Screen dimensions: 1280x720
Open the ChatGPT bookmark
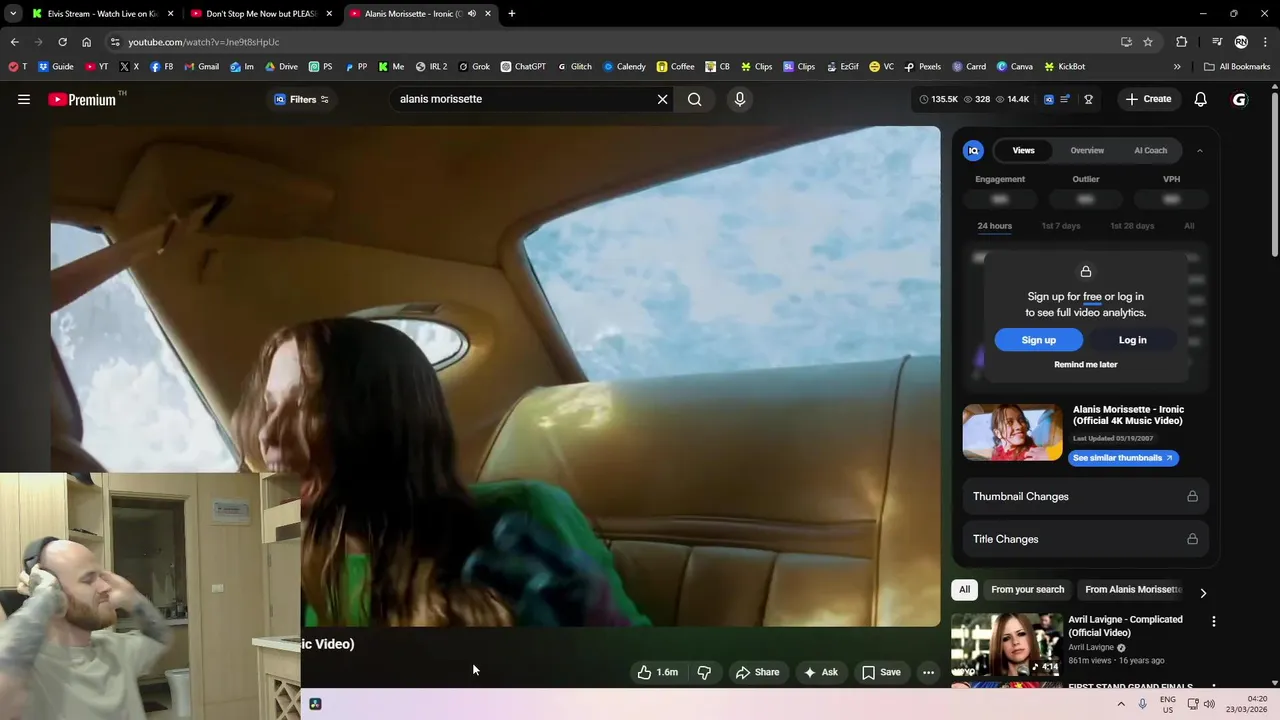[523, 67]
